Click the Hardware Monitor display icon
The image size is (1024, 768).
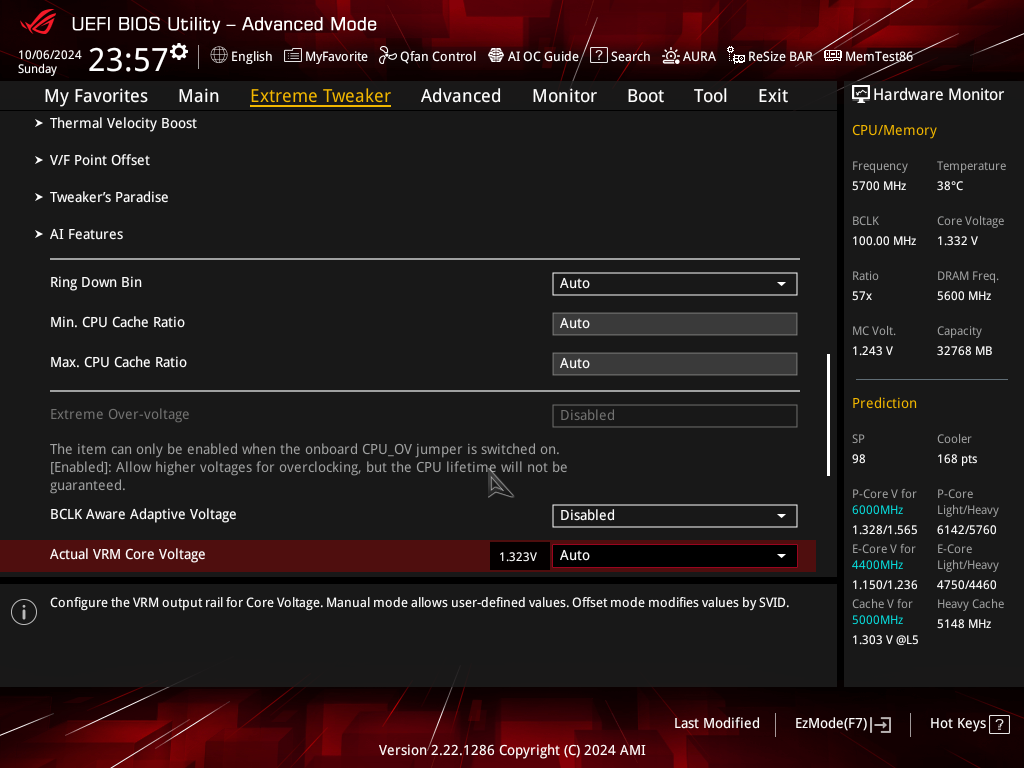(861, 95)
